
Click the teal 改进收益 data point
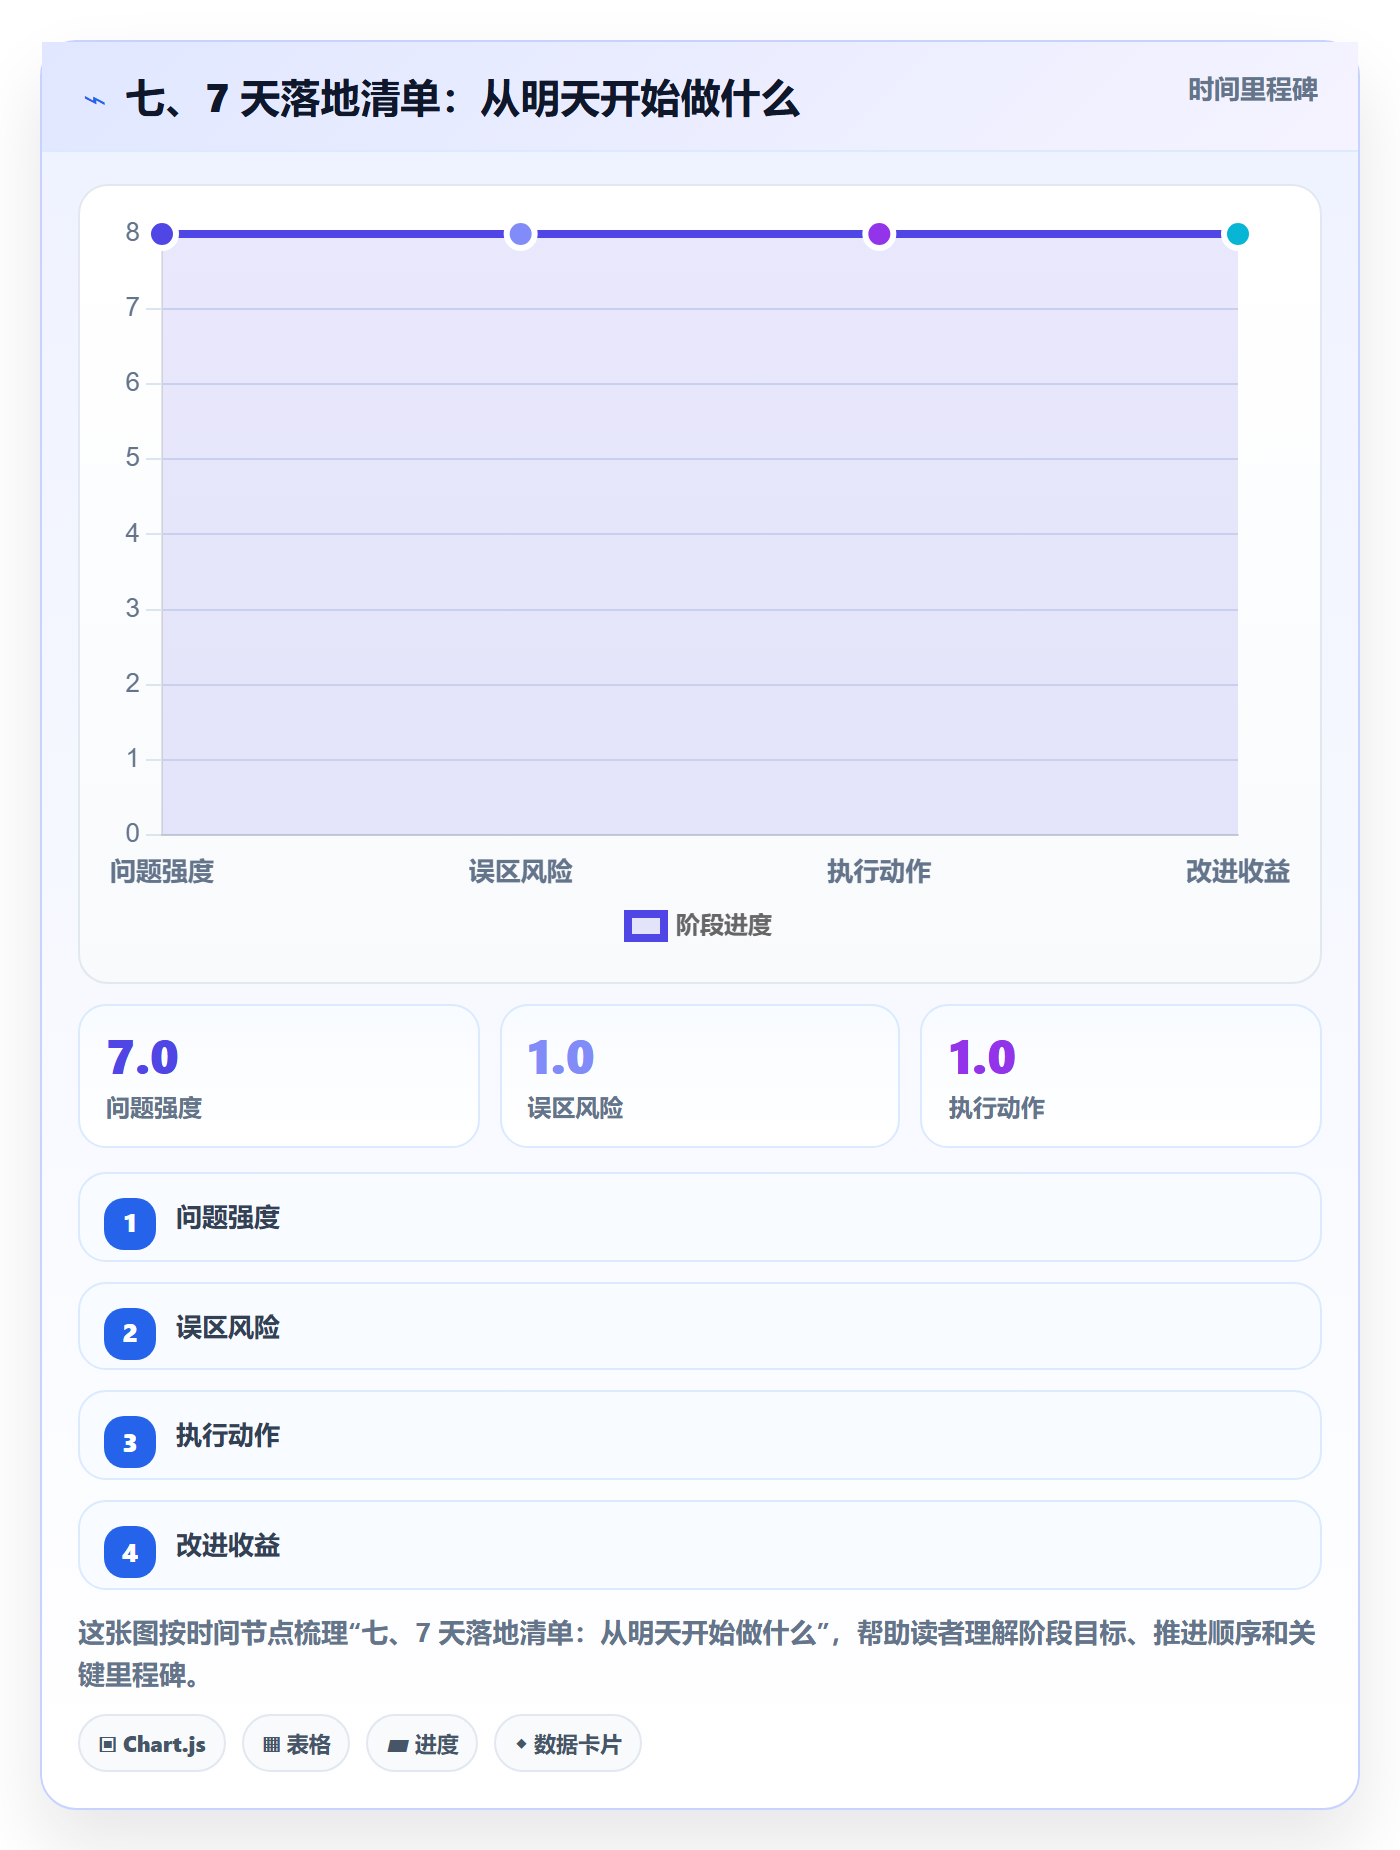[x=1237, y=234]
